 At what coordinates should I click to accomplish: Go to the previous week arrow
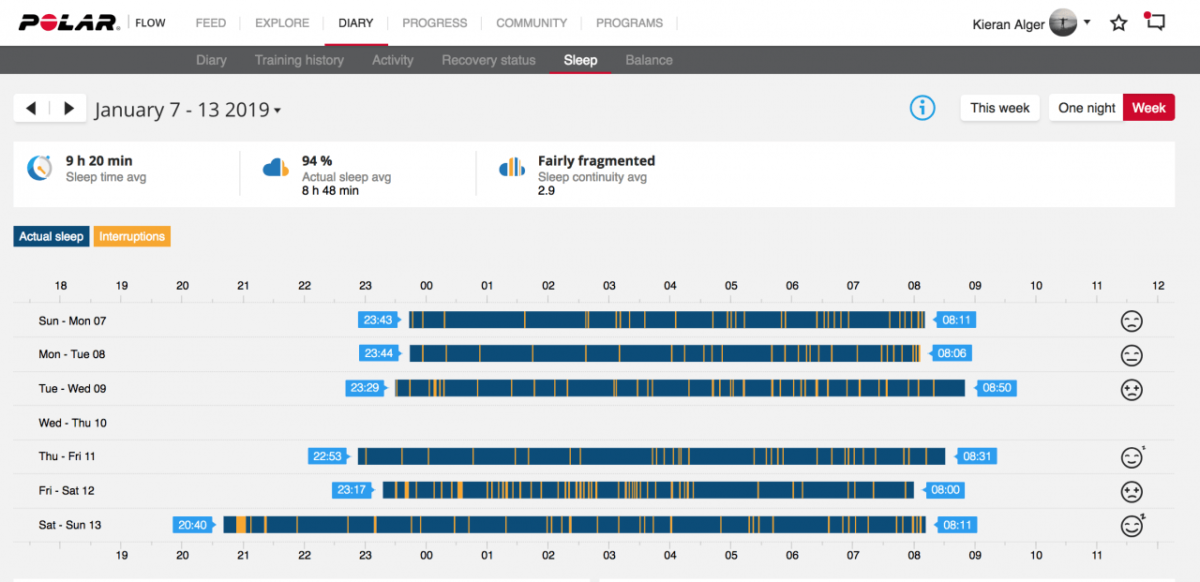31,108
